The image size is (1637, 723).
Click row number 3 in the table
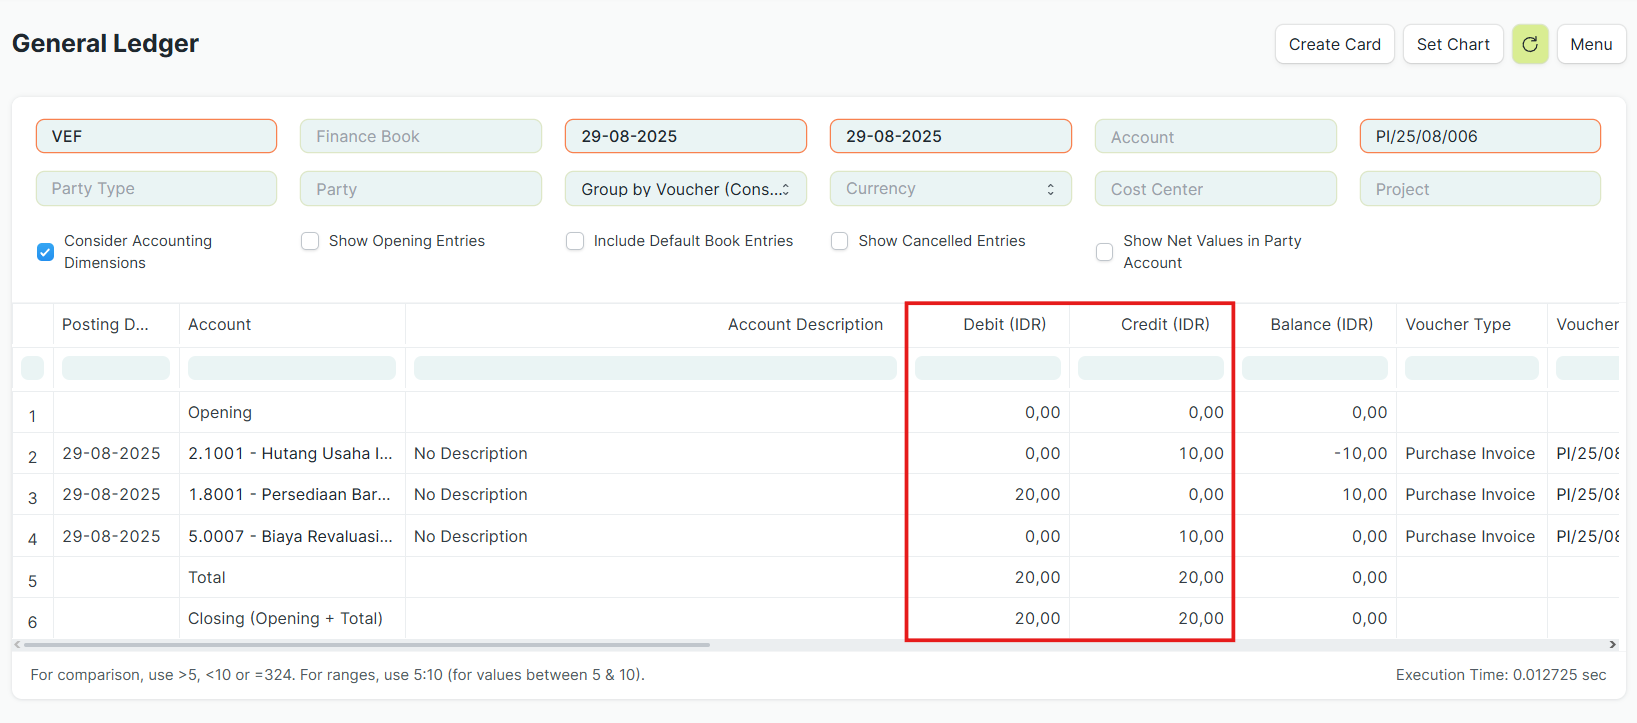(32, 498)
